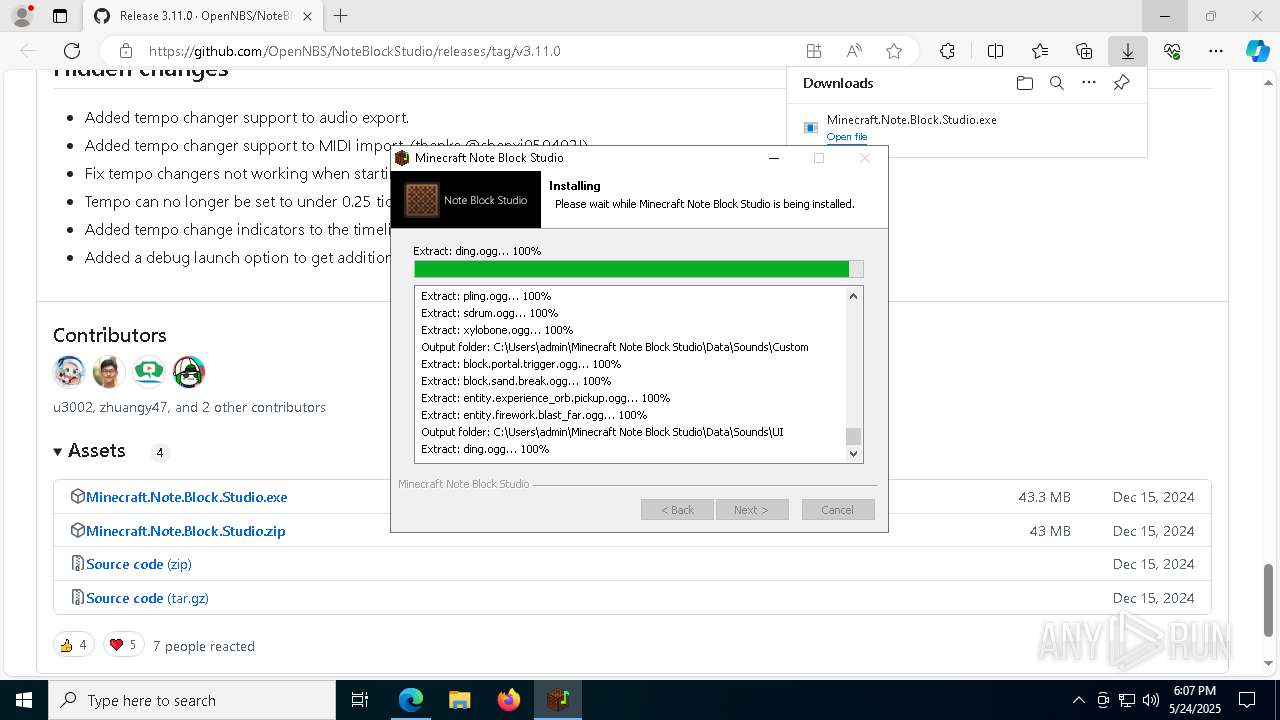Click the Output folder Sounds\UI log line
The height and width of the screenshot is (720, 1280).
tap(602, 432)
